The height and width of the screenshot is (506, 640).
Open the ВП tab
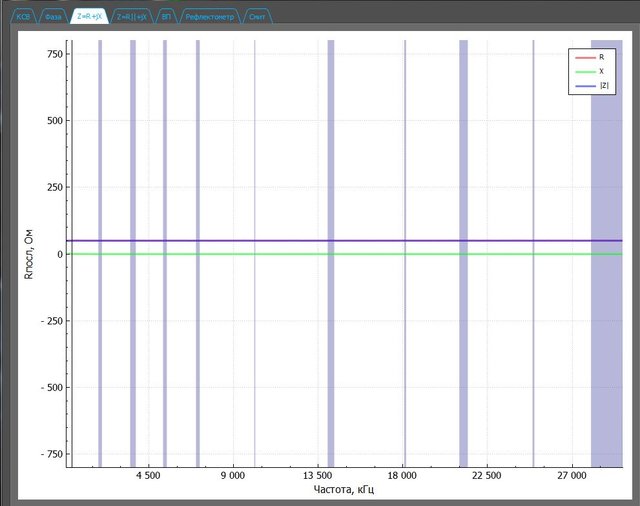[166, 17]
